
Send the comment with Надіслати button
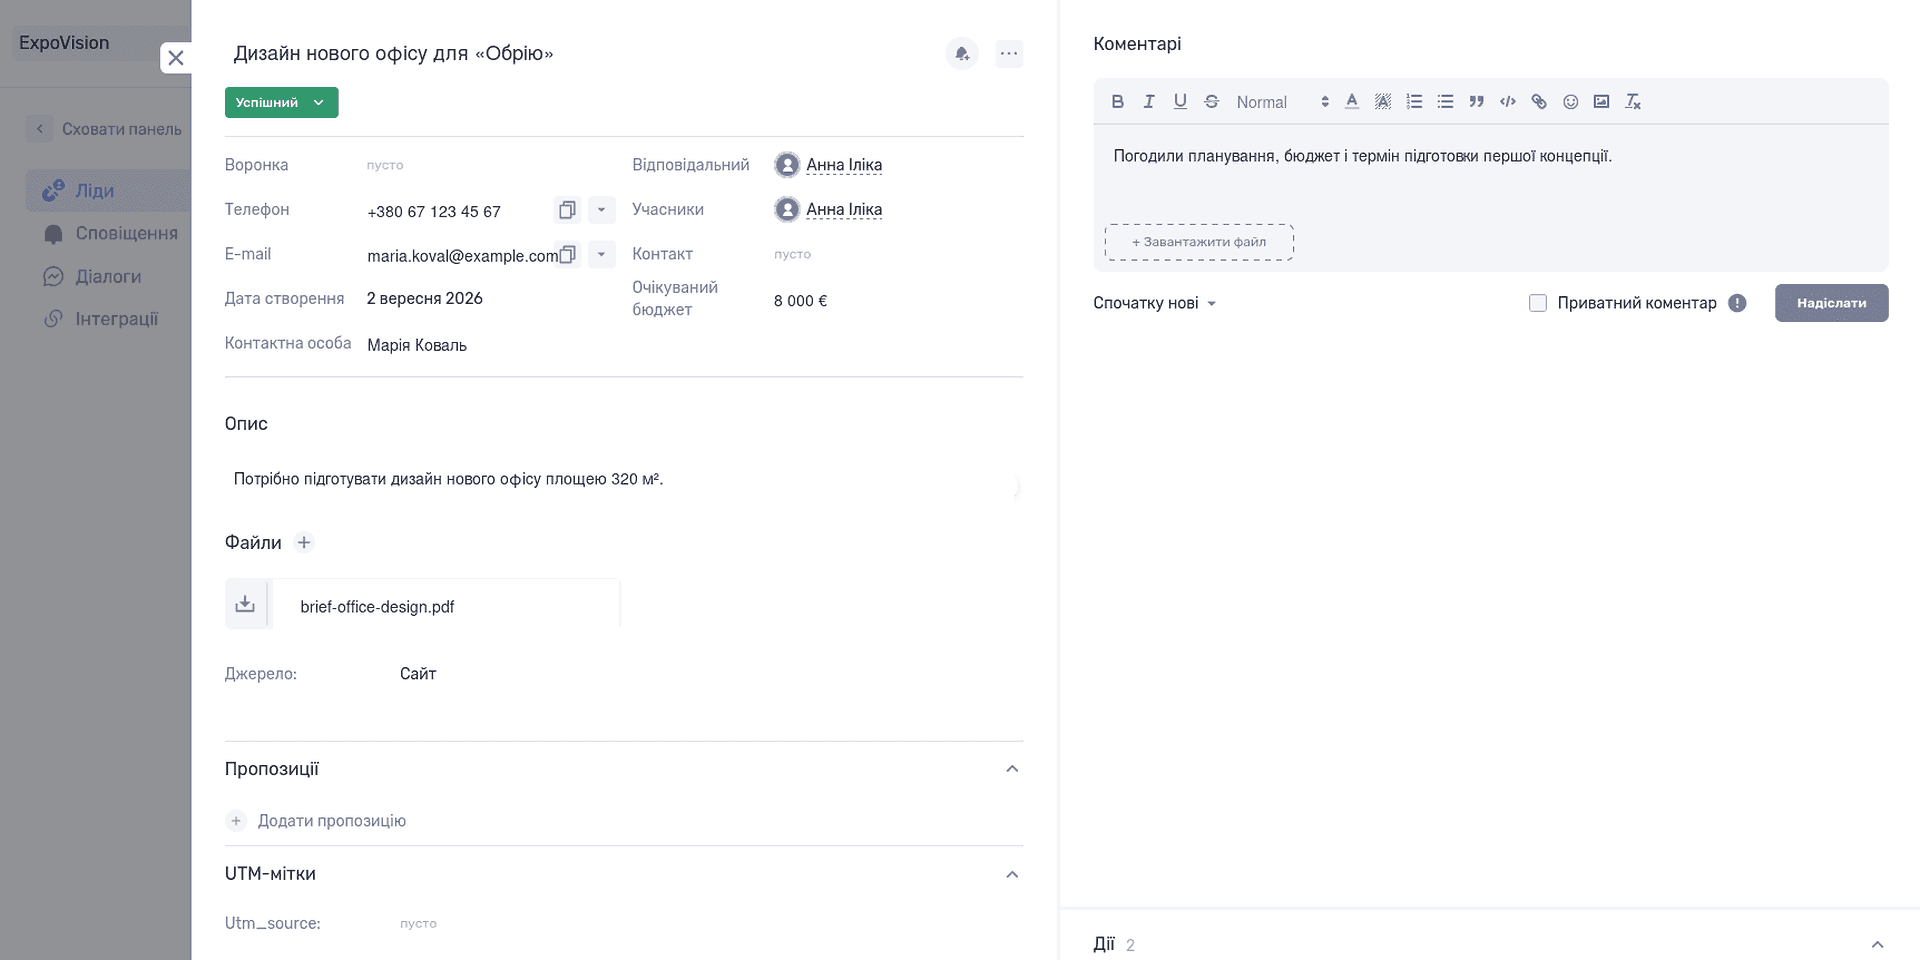[1831, 303]
